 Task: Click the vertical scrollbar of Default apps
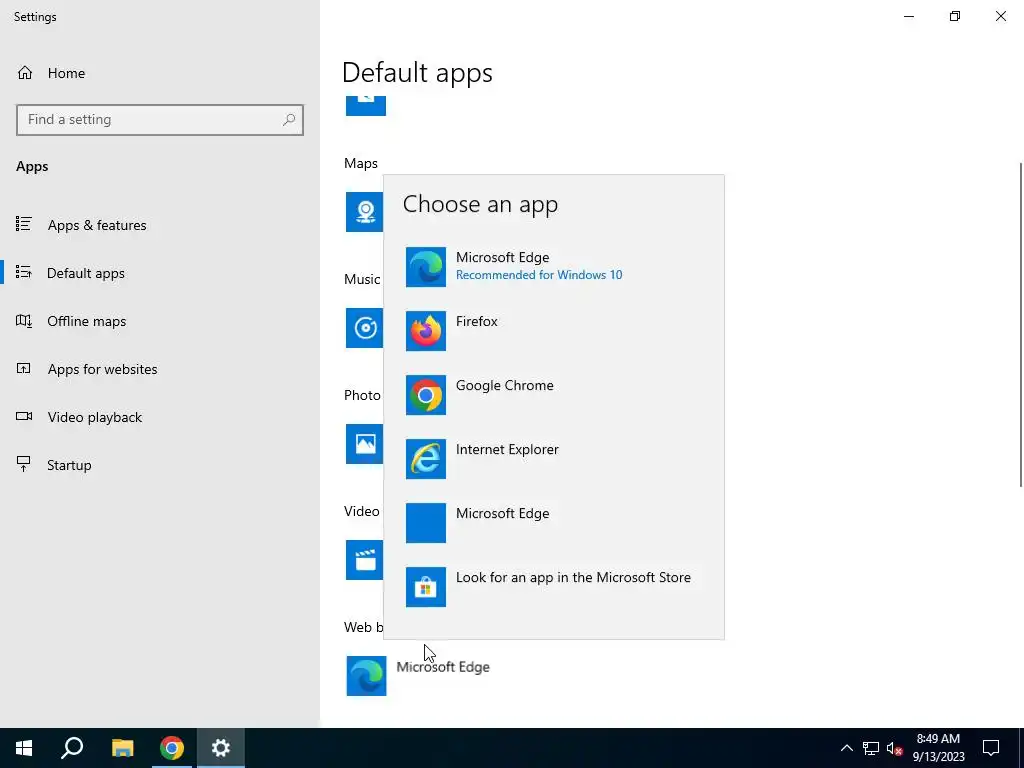click(1021, 325)
